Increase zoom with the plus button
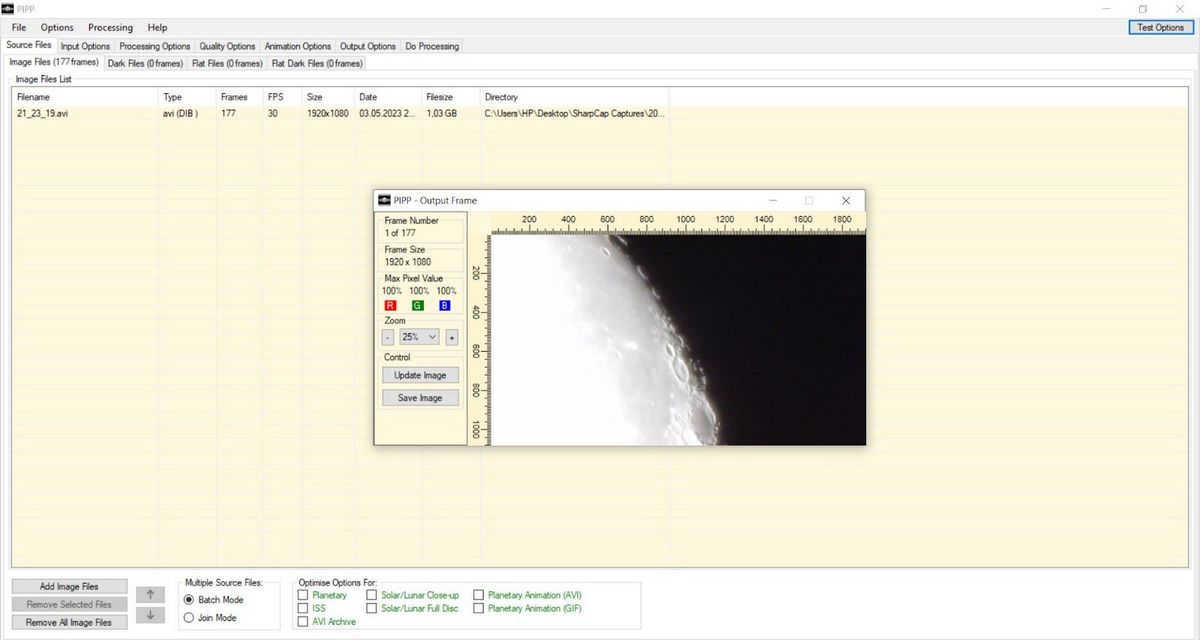Image resolution: width=1200 pixels, height=640 pixels. [x=452, y=338]
